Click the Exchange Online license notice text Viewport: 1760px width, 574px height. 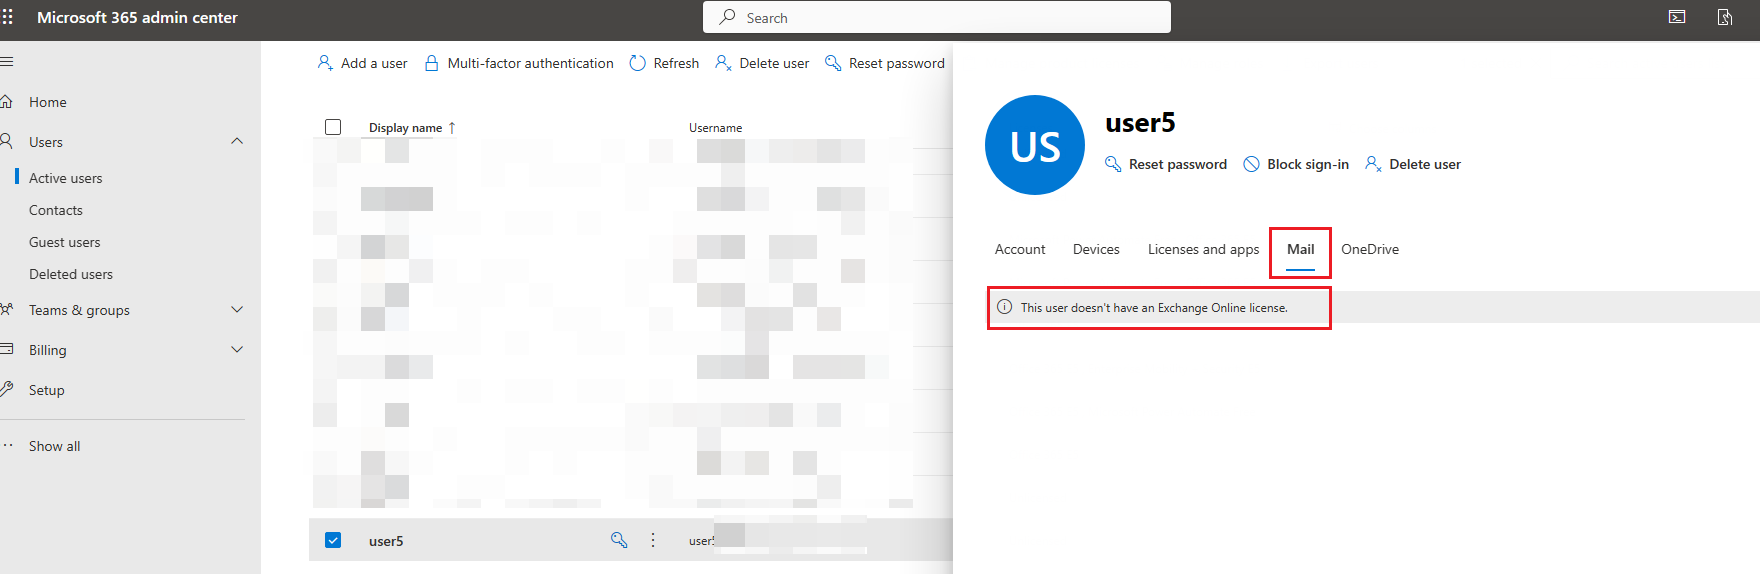pyautogui.click(x=1154, y=308)
